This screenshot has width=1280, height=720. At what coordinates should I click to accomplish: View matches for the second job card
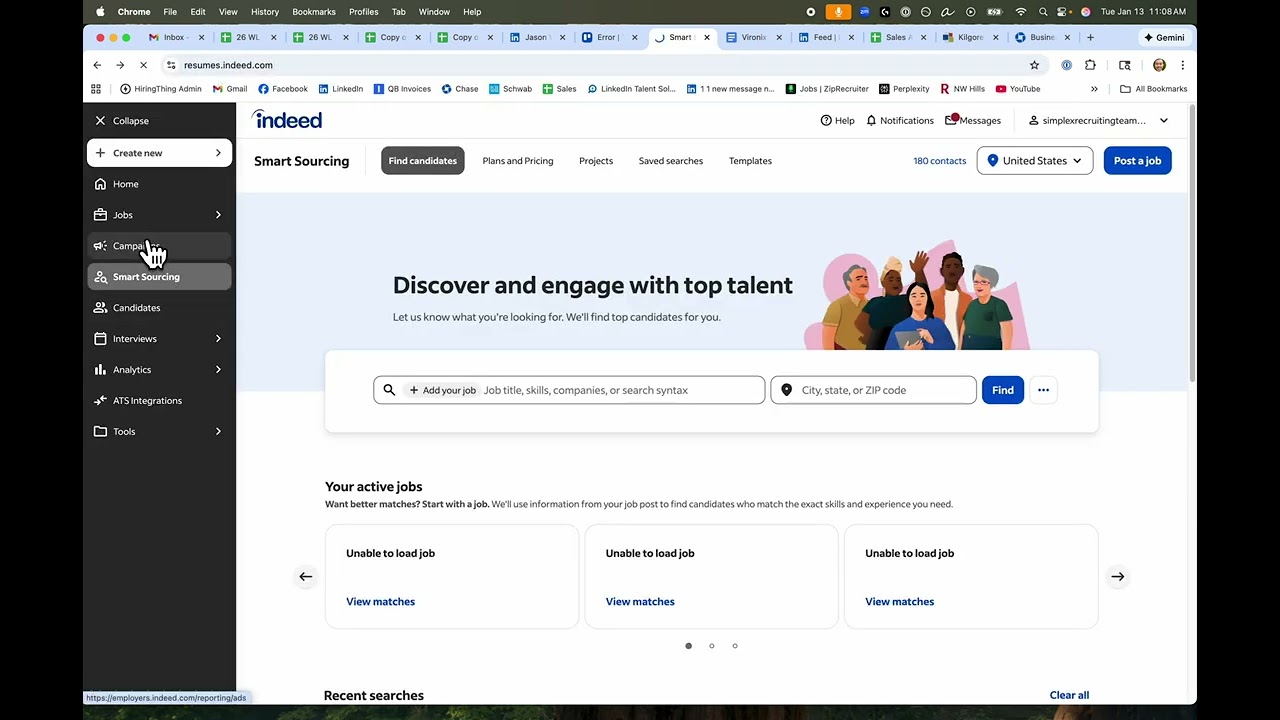(640, 602)
